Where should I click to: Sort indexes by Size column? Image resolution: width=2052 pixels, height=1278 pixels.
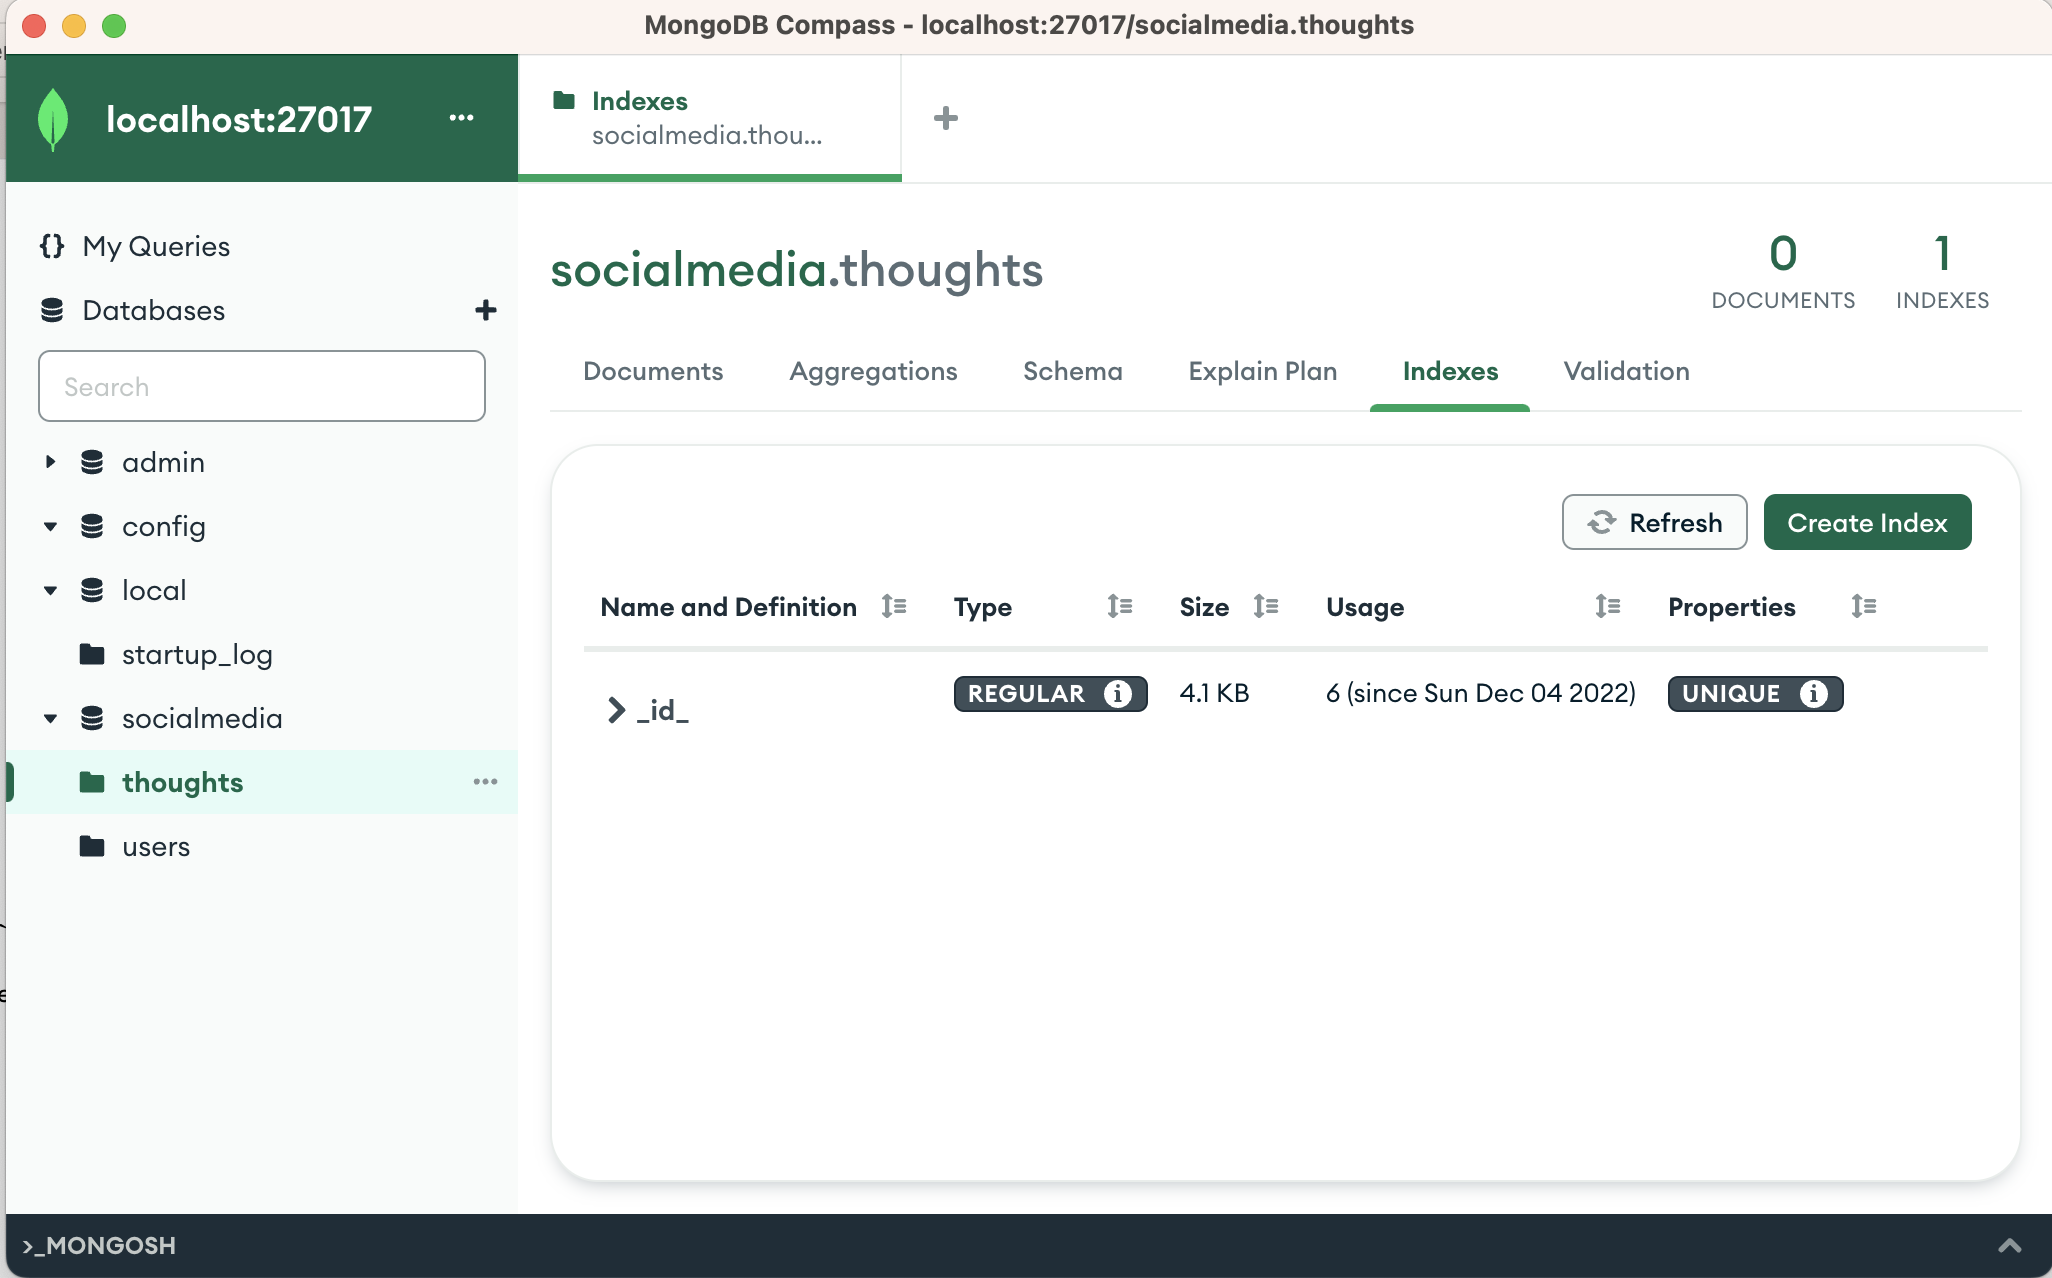pos(1265,606)
